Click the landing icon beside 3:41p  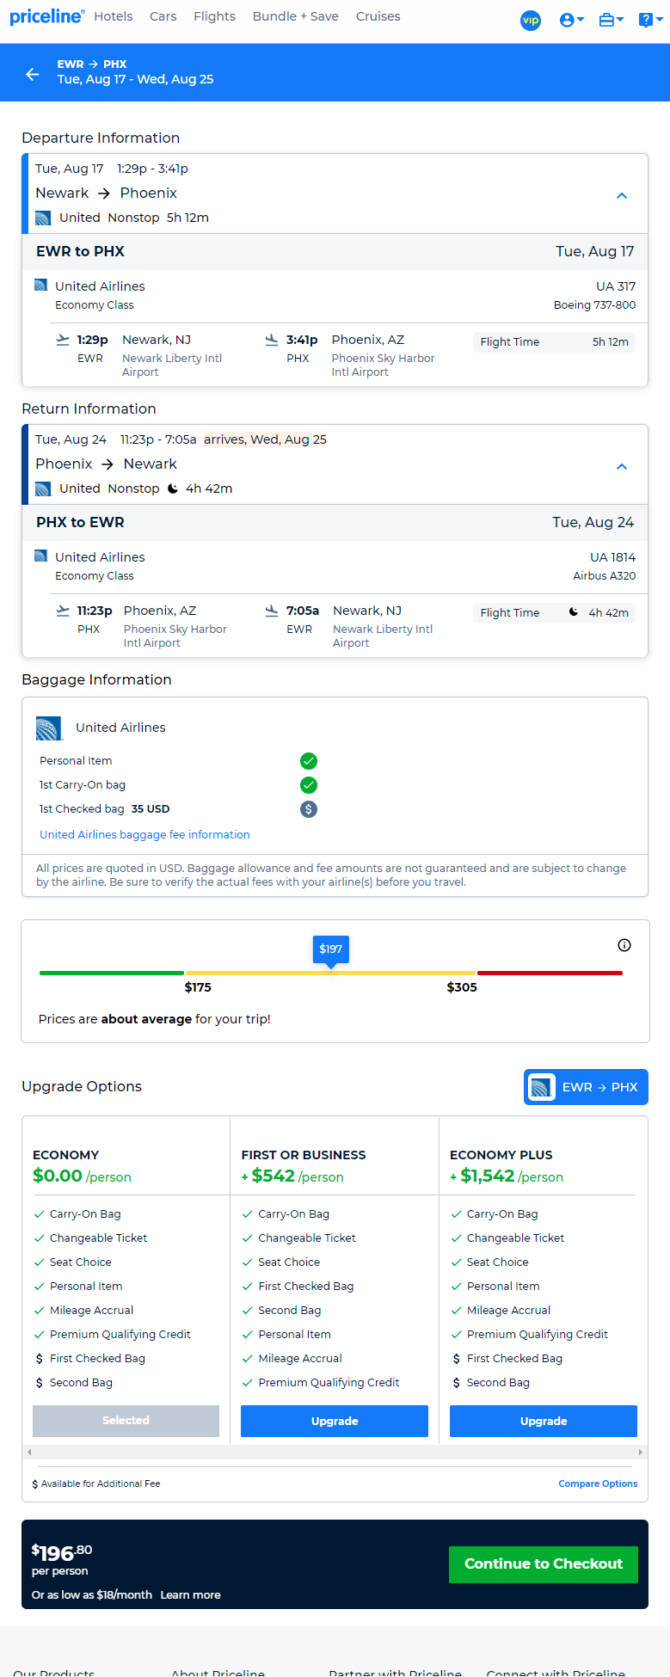click(272, 340)
